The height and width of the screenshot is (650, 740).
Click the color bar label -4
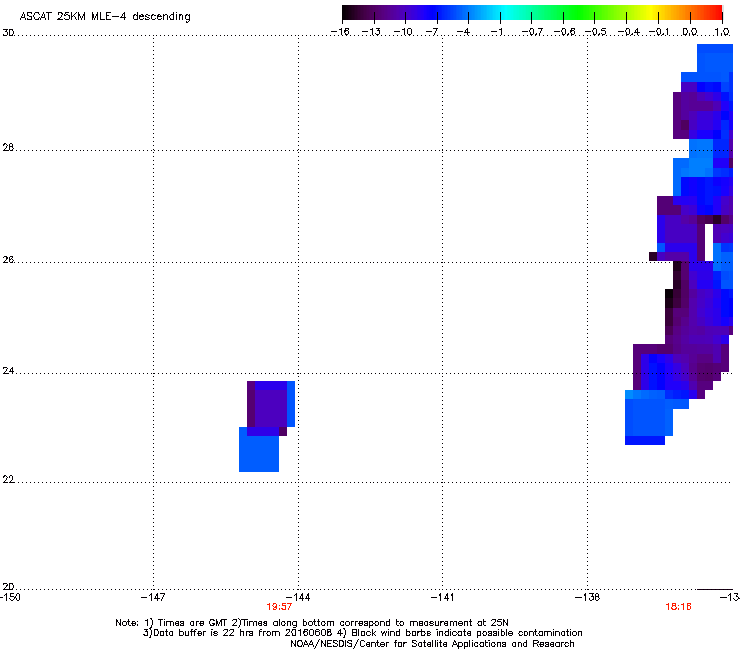(x=463, y=32)
